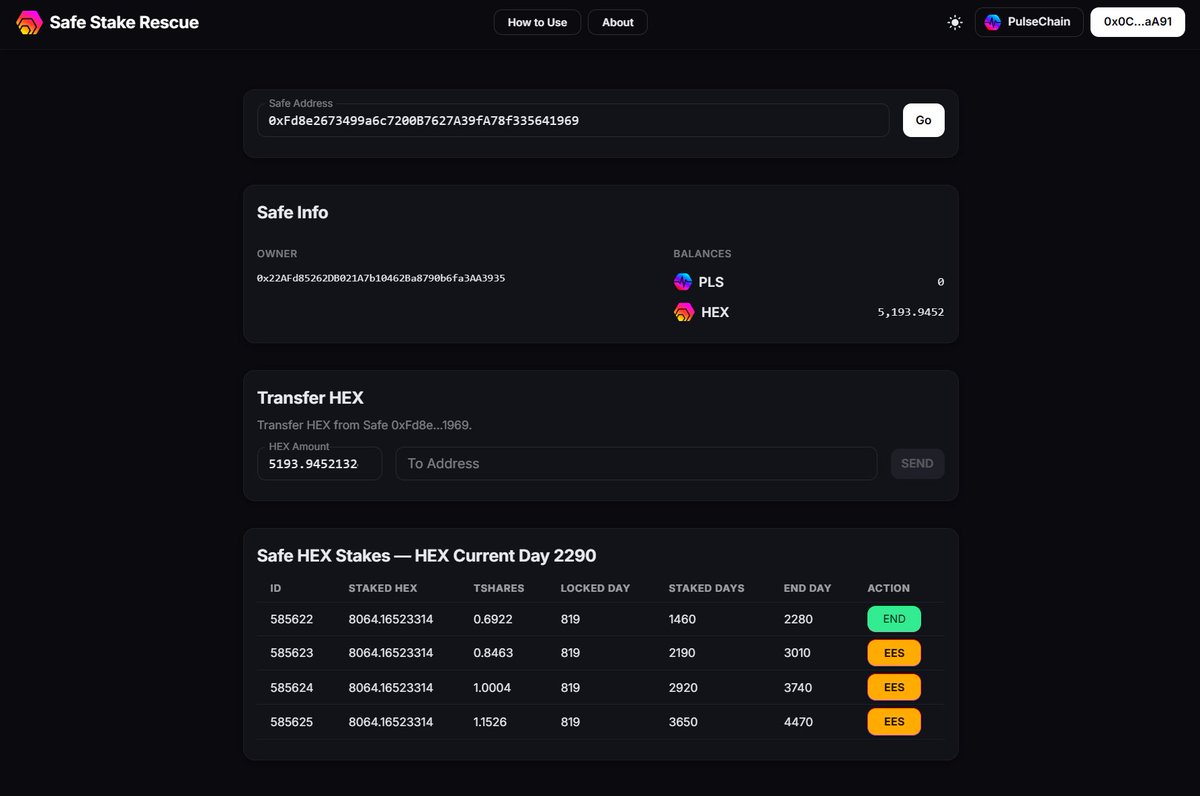Click the Safe Info heading
Viewport: 1200px width, 796px height.
click(292, 212)
